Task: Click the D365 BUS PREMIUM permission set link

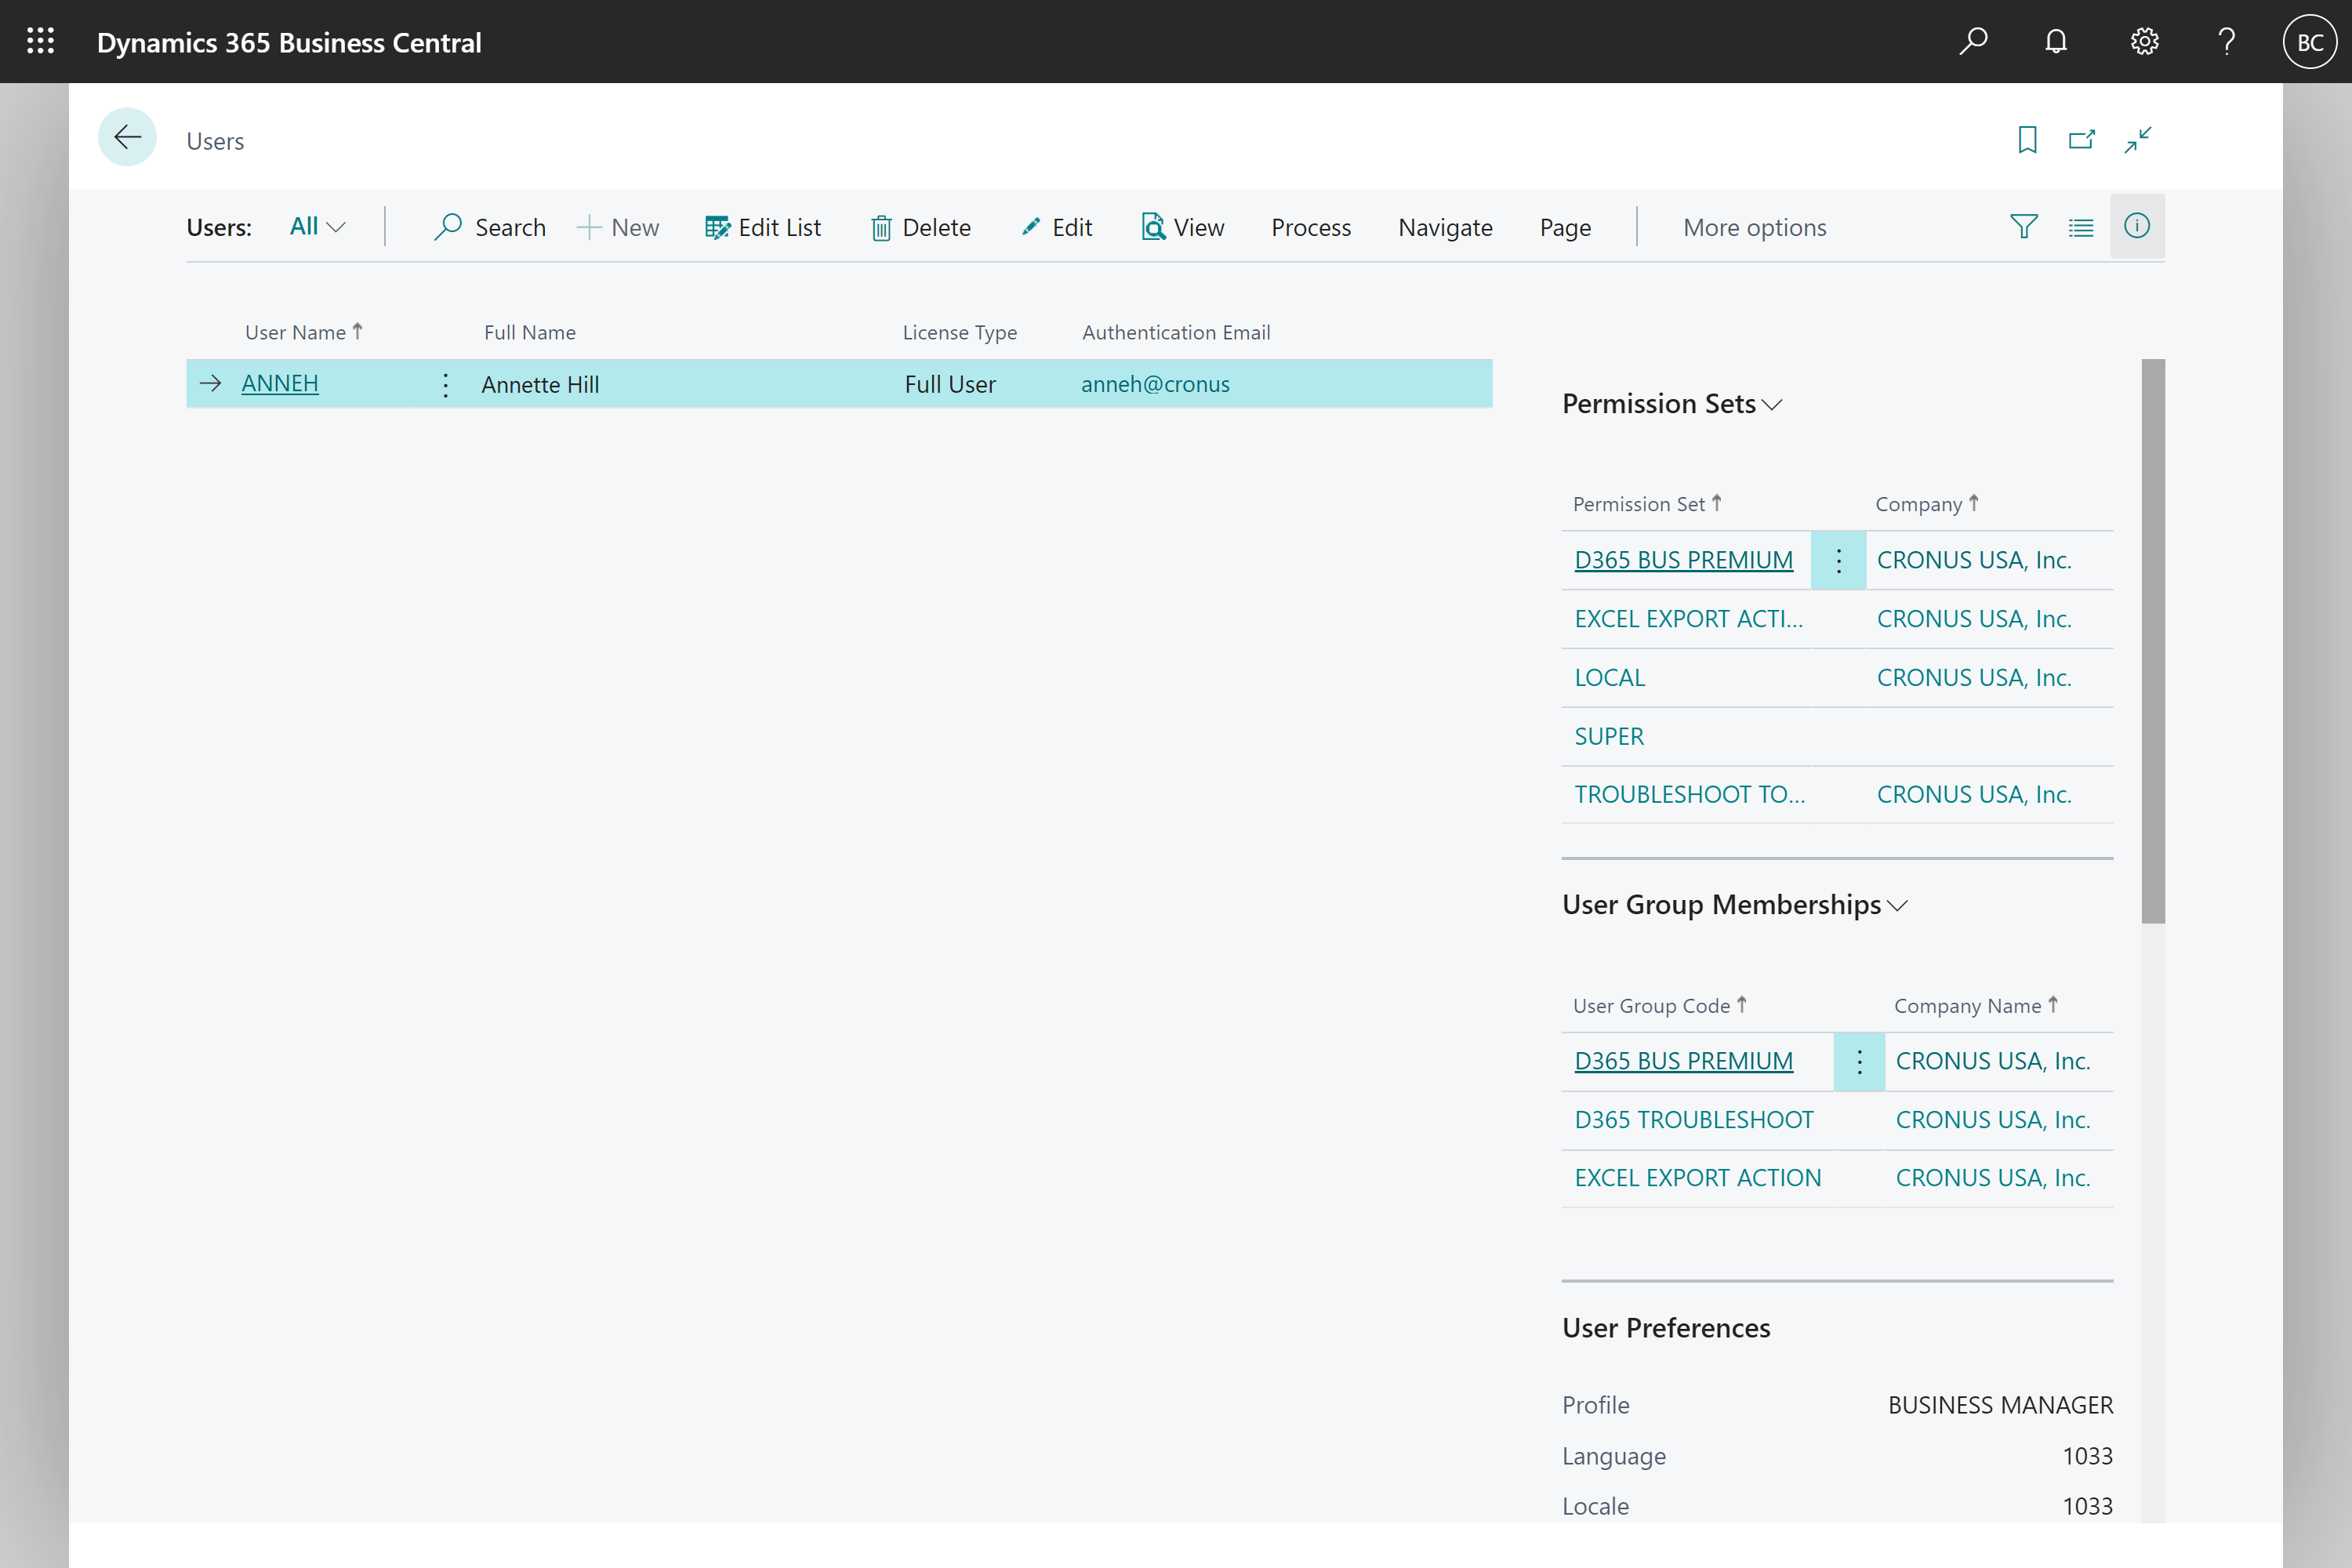Action: pyautogui.click(x=1682, y=560)
